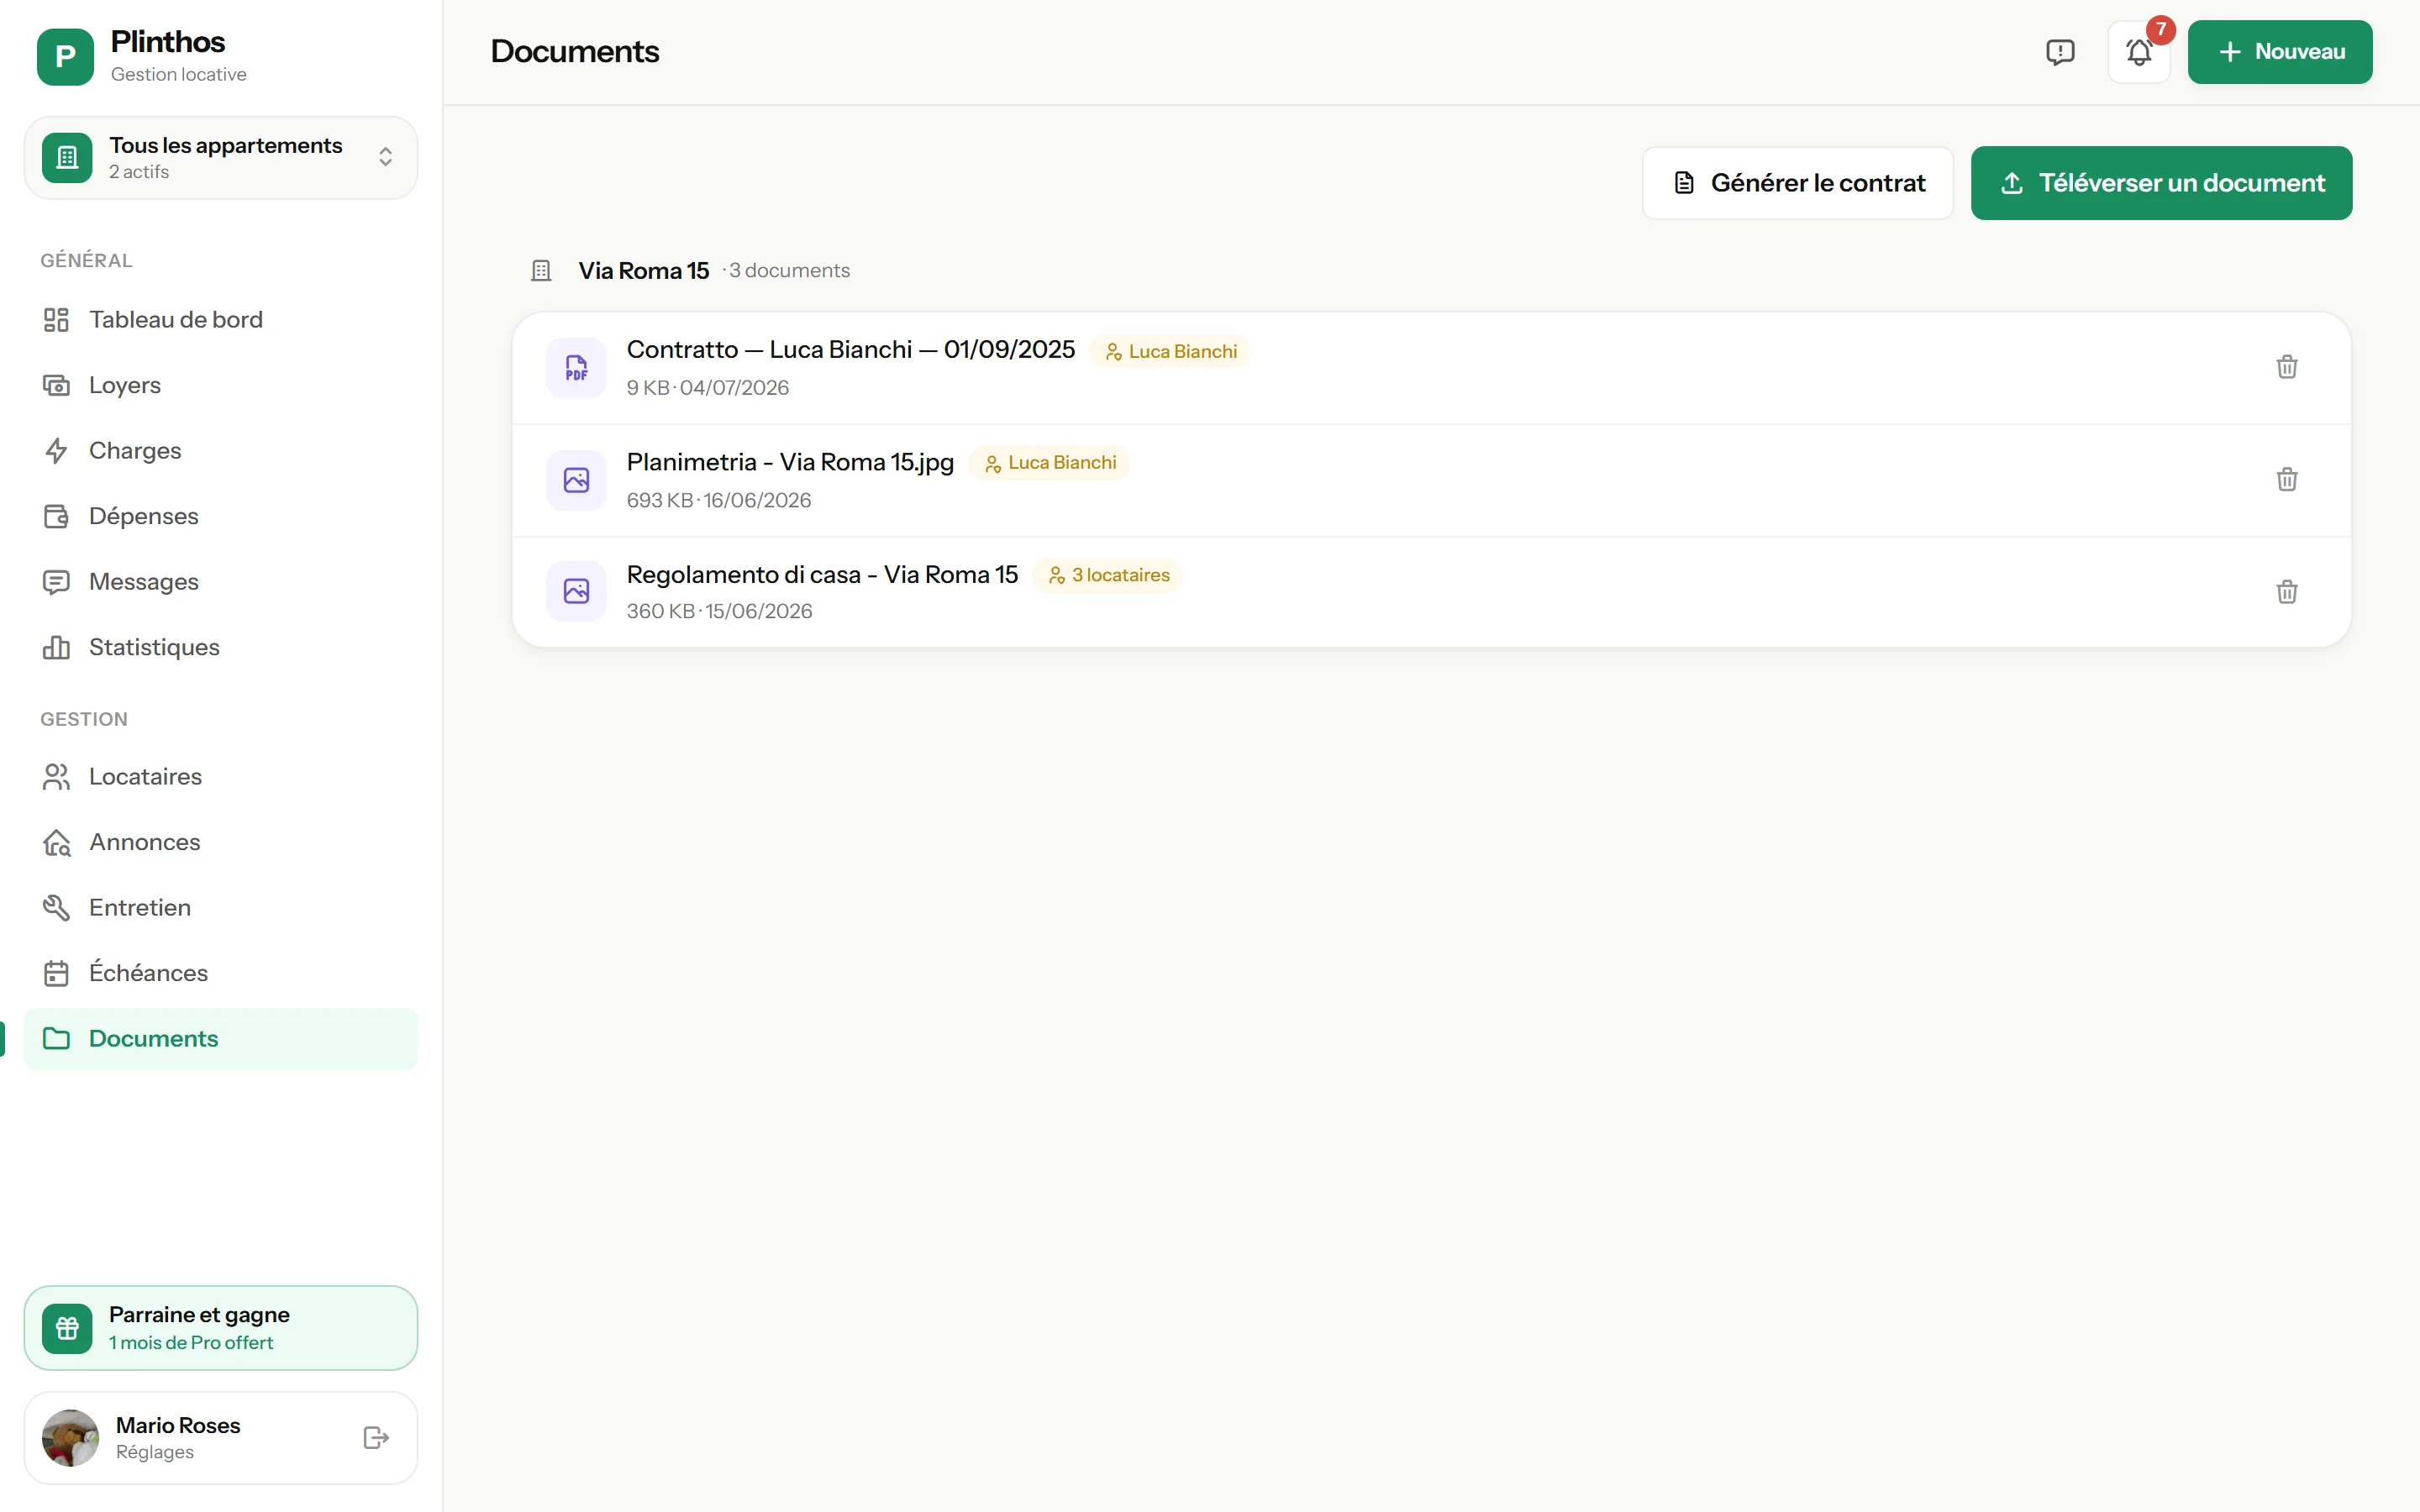Open the Locataires page

point(221,777)
